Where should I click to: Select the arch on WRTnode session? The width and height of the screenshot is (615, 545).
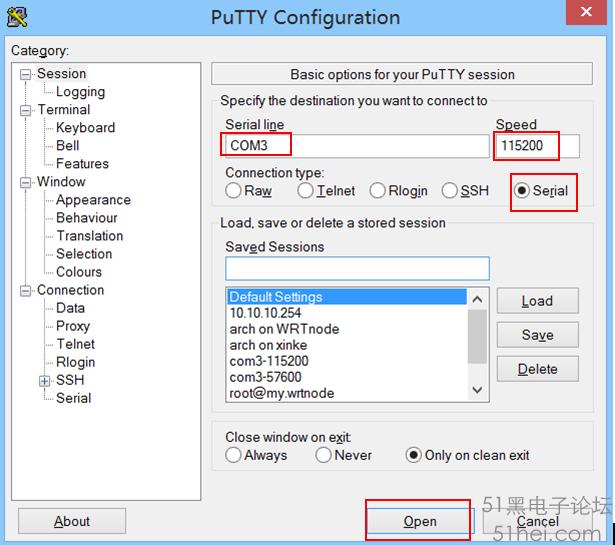pyautogui.click(x=347, y=329)
